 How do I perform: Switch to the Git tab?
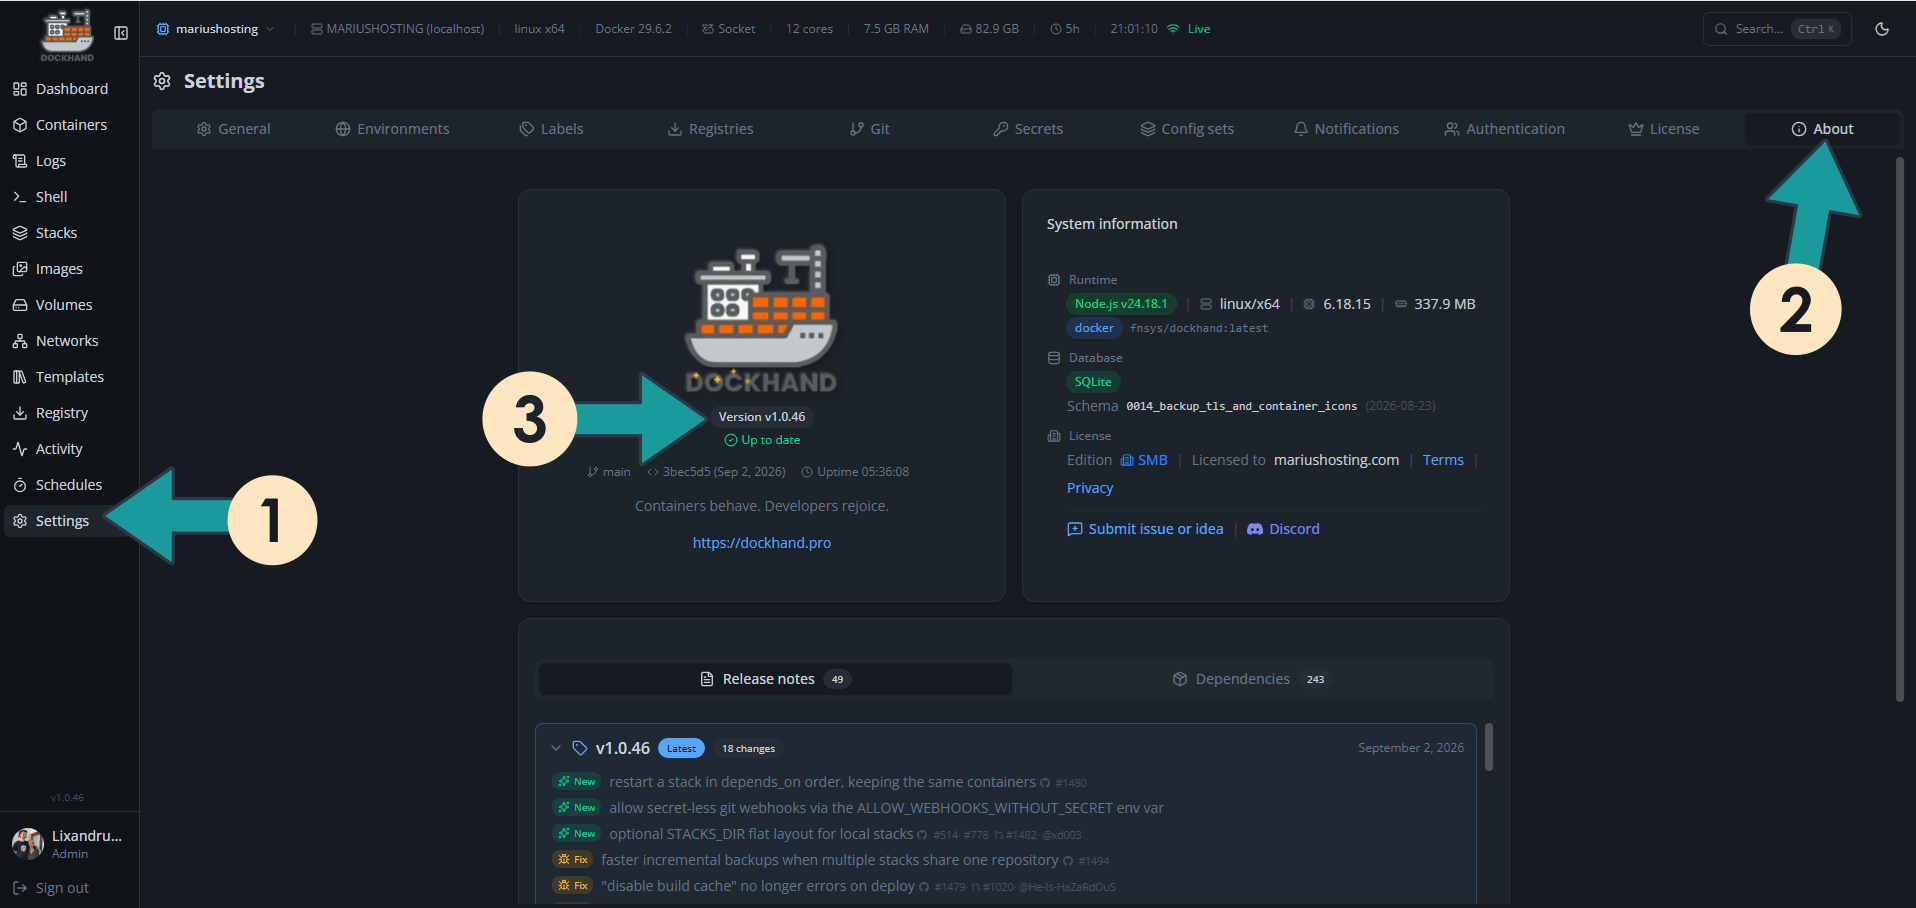pos(869,129)
